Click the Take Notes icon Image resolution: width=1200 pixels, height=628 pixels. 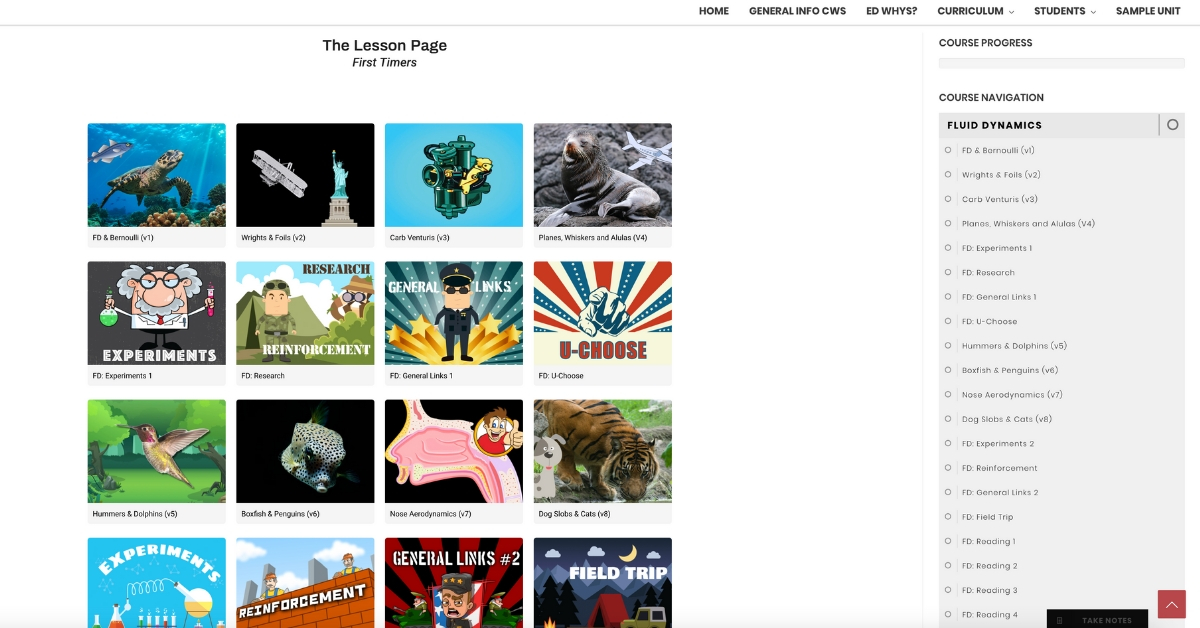[1060, 620]
